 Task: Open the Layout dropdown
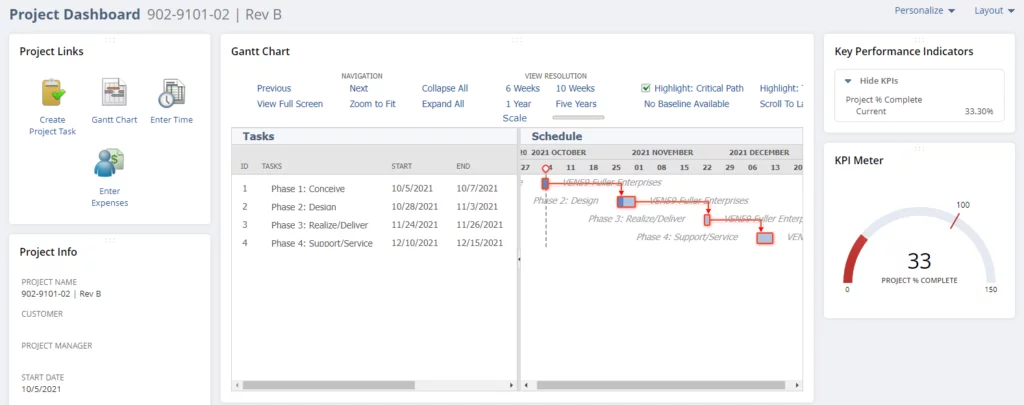(994, 10)
